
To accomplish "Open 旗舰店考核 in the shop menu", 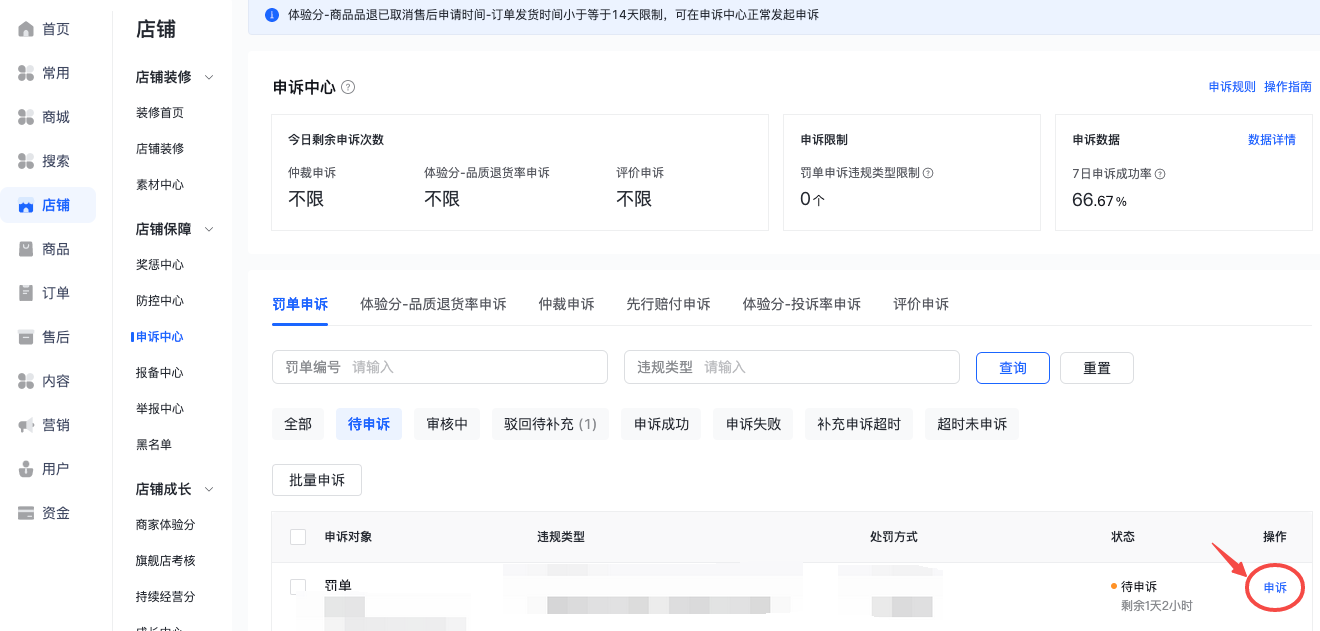I will click(x=166, y=561).
